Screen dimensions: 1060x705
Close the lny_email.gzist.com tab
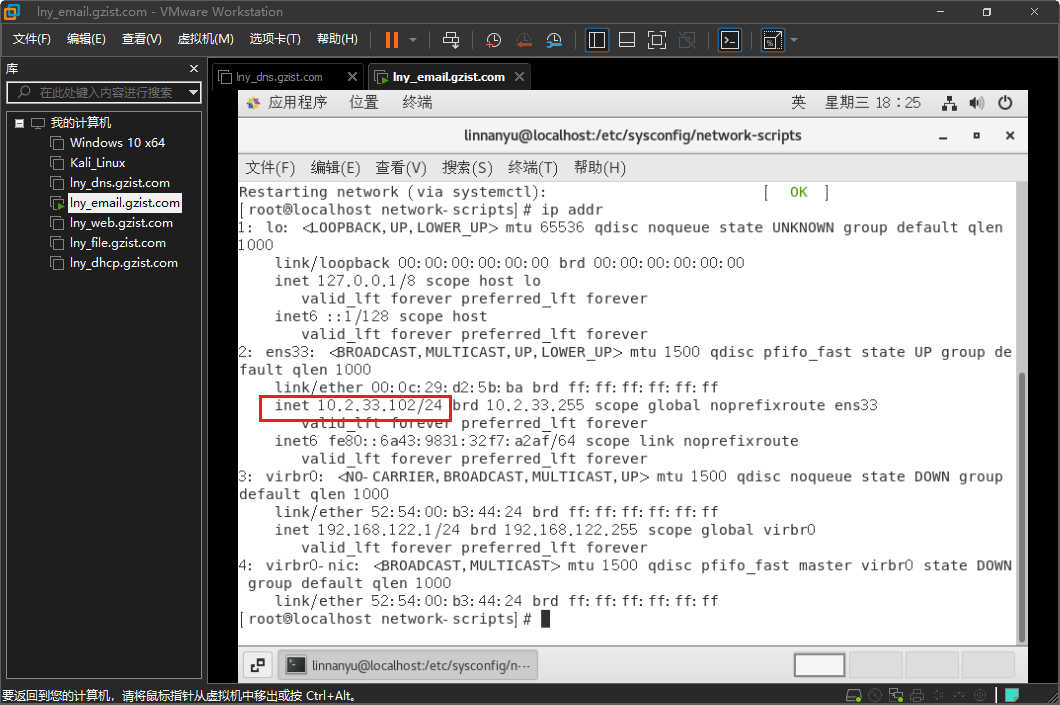(x=519, y=76)
